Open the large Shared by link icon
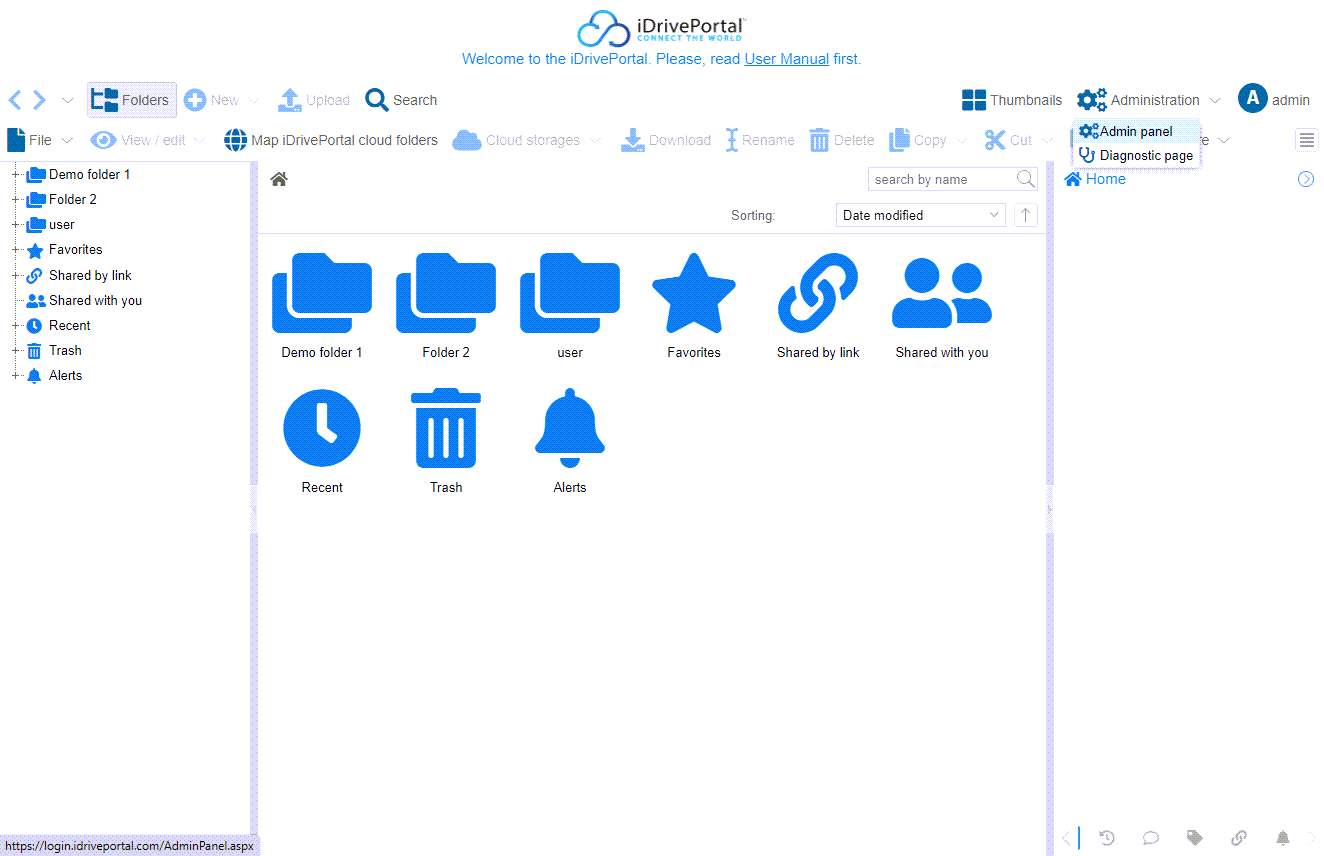 pos(818,293)
